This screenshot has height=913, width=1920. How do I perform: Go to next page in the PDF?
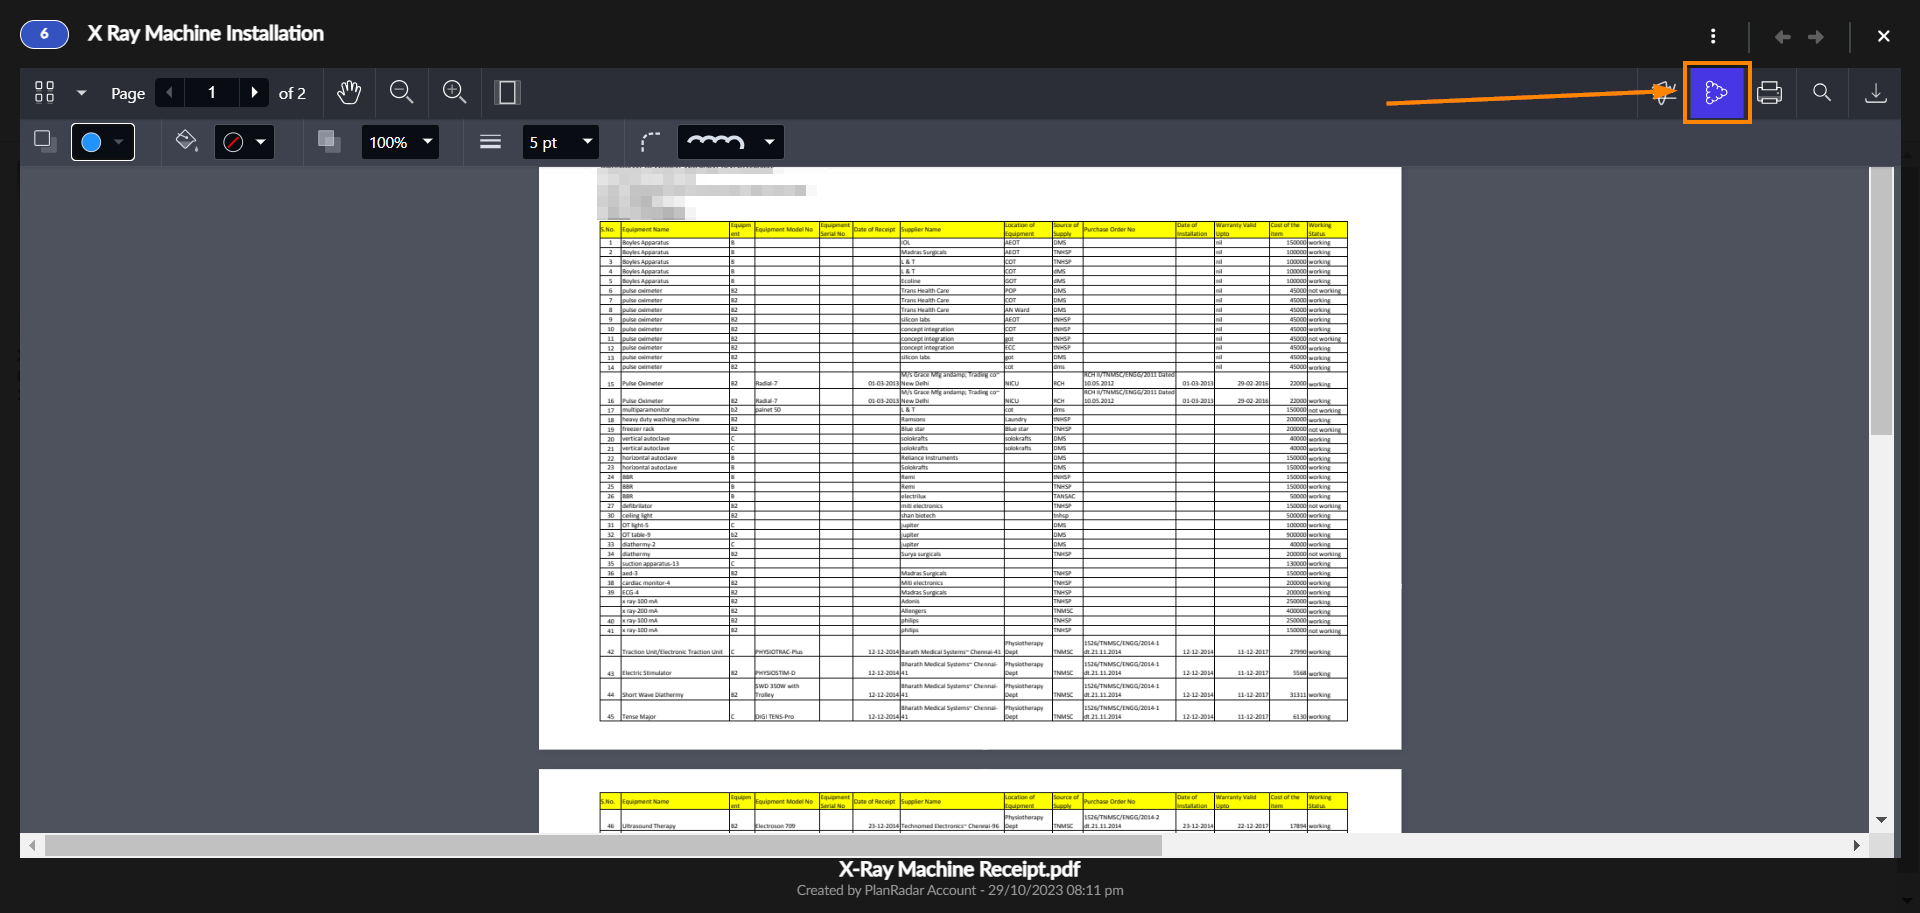tap(255, 92)
